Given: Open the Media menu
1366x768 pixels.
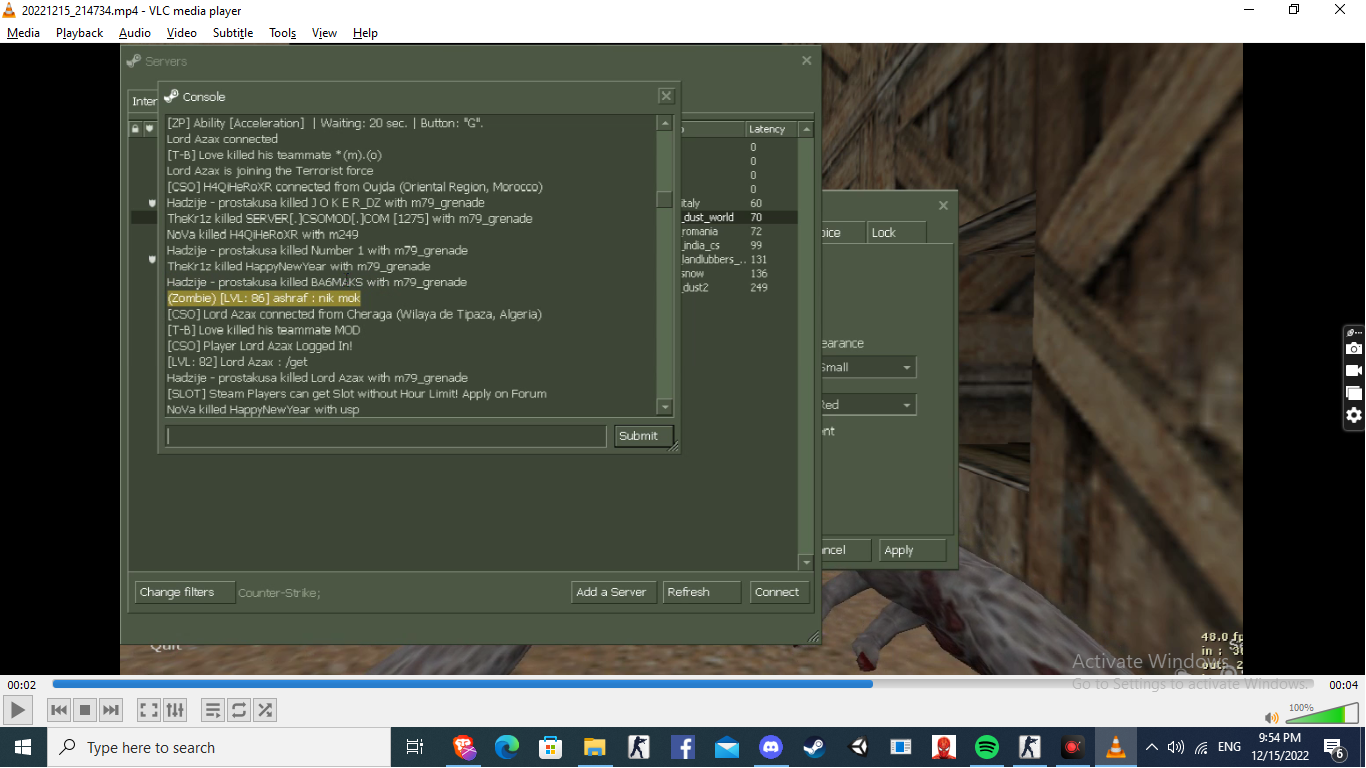Looking at the screenshot, I should tap(23, 33).
